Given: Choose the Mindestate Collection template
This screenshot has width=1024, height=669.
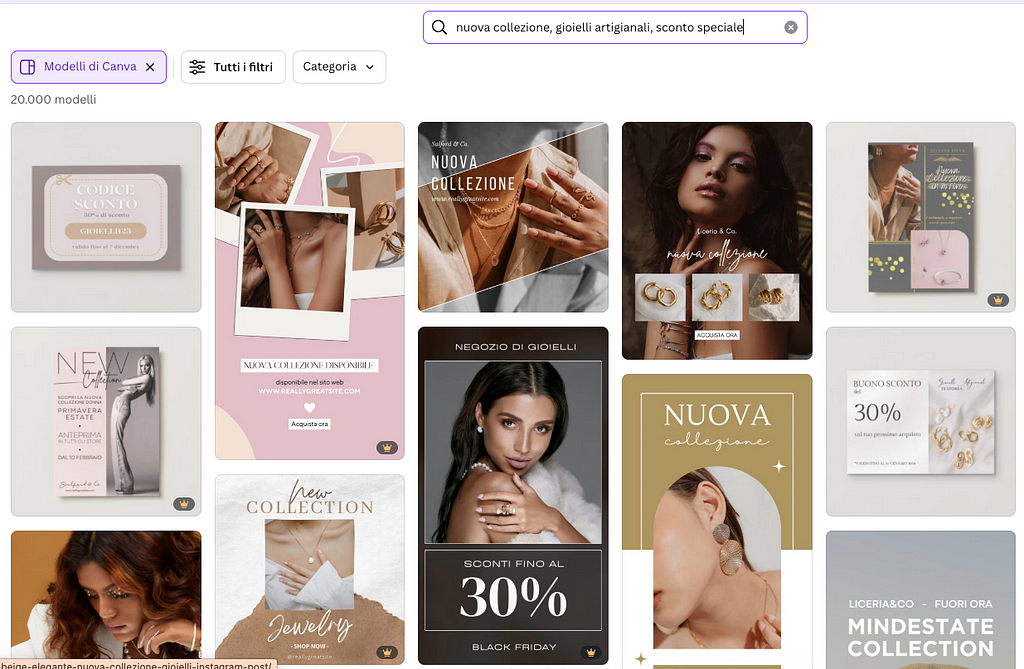Looking at the screenshot, I should click(x=920, y=600).
